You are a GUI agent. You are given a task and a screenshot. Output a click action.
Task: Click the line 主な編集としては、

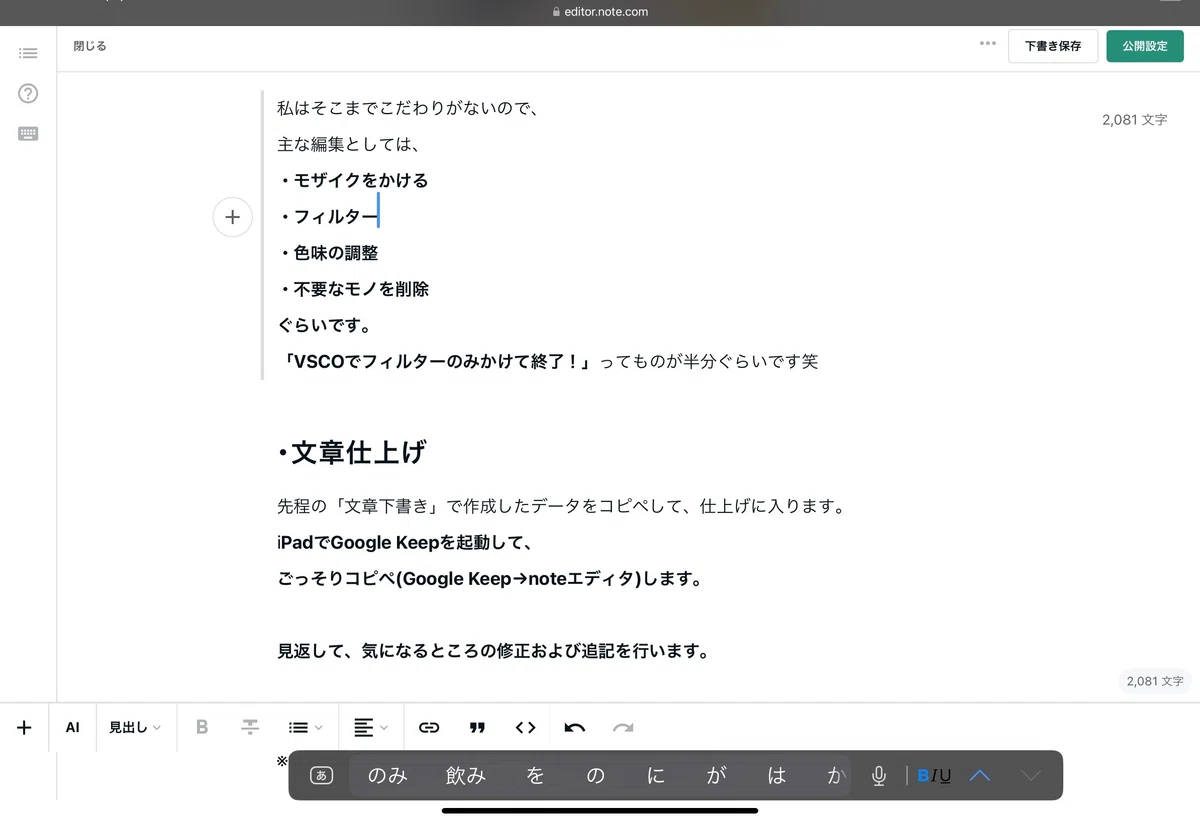click(349, 144)
